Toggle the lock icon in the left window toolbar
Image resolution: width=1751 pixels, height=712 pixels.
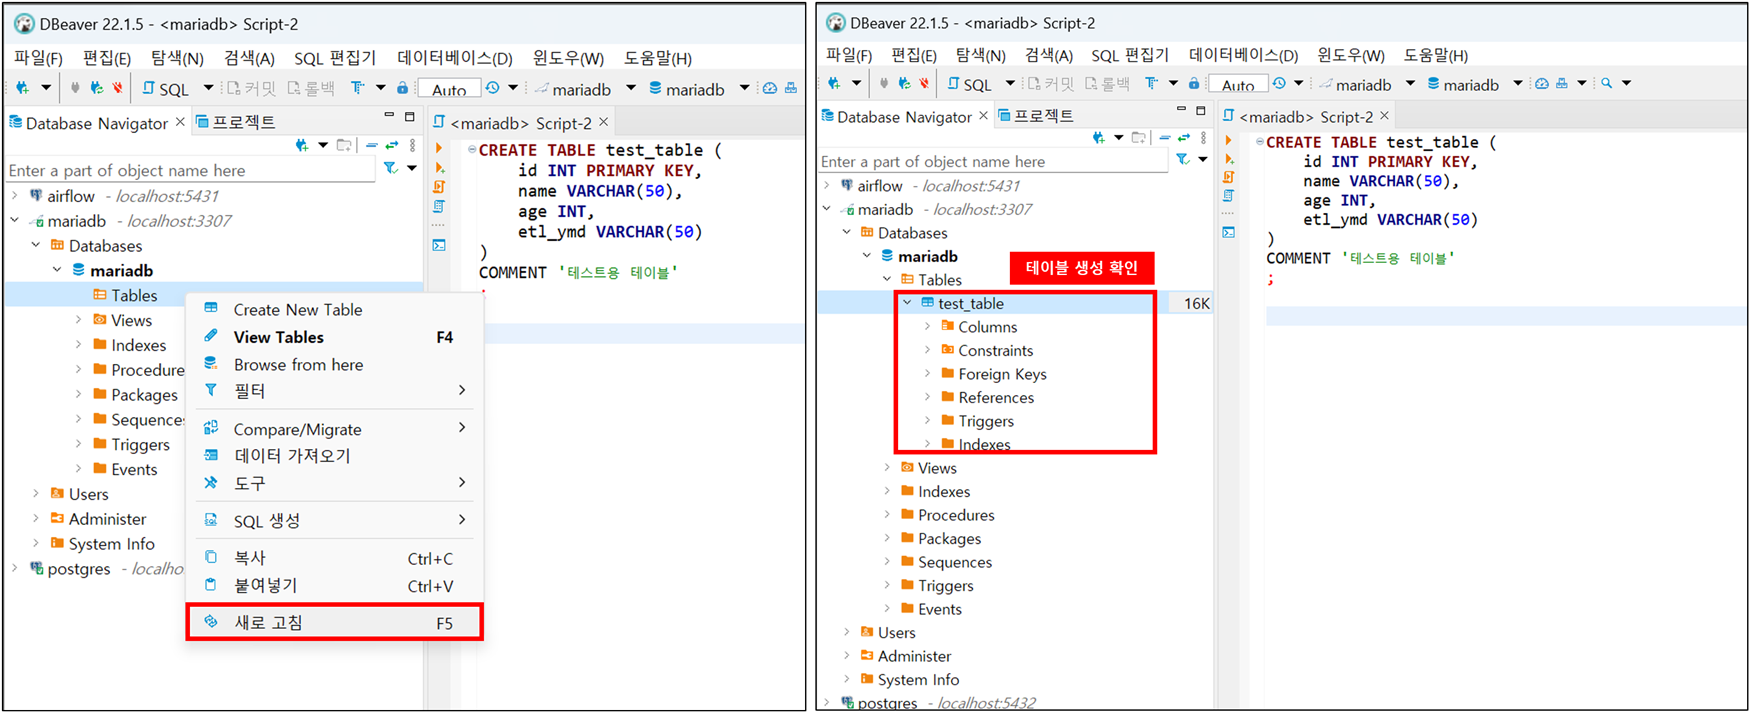(402, 88)
